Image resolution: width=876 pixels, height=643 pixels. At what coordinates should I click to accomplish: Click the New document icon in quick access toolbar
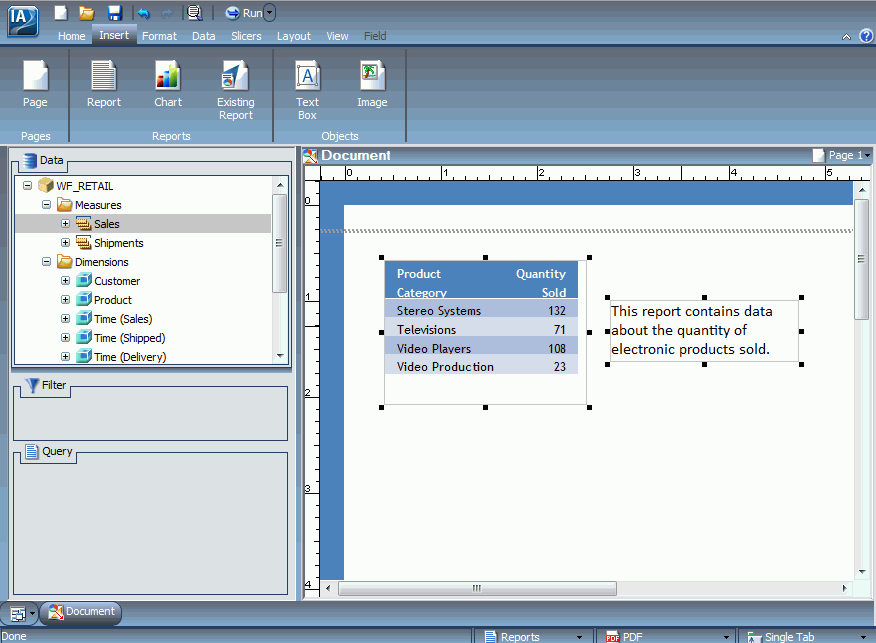pyautogui.click(x=61, y=12)
